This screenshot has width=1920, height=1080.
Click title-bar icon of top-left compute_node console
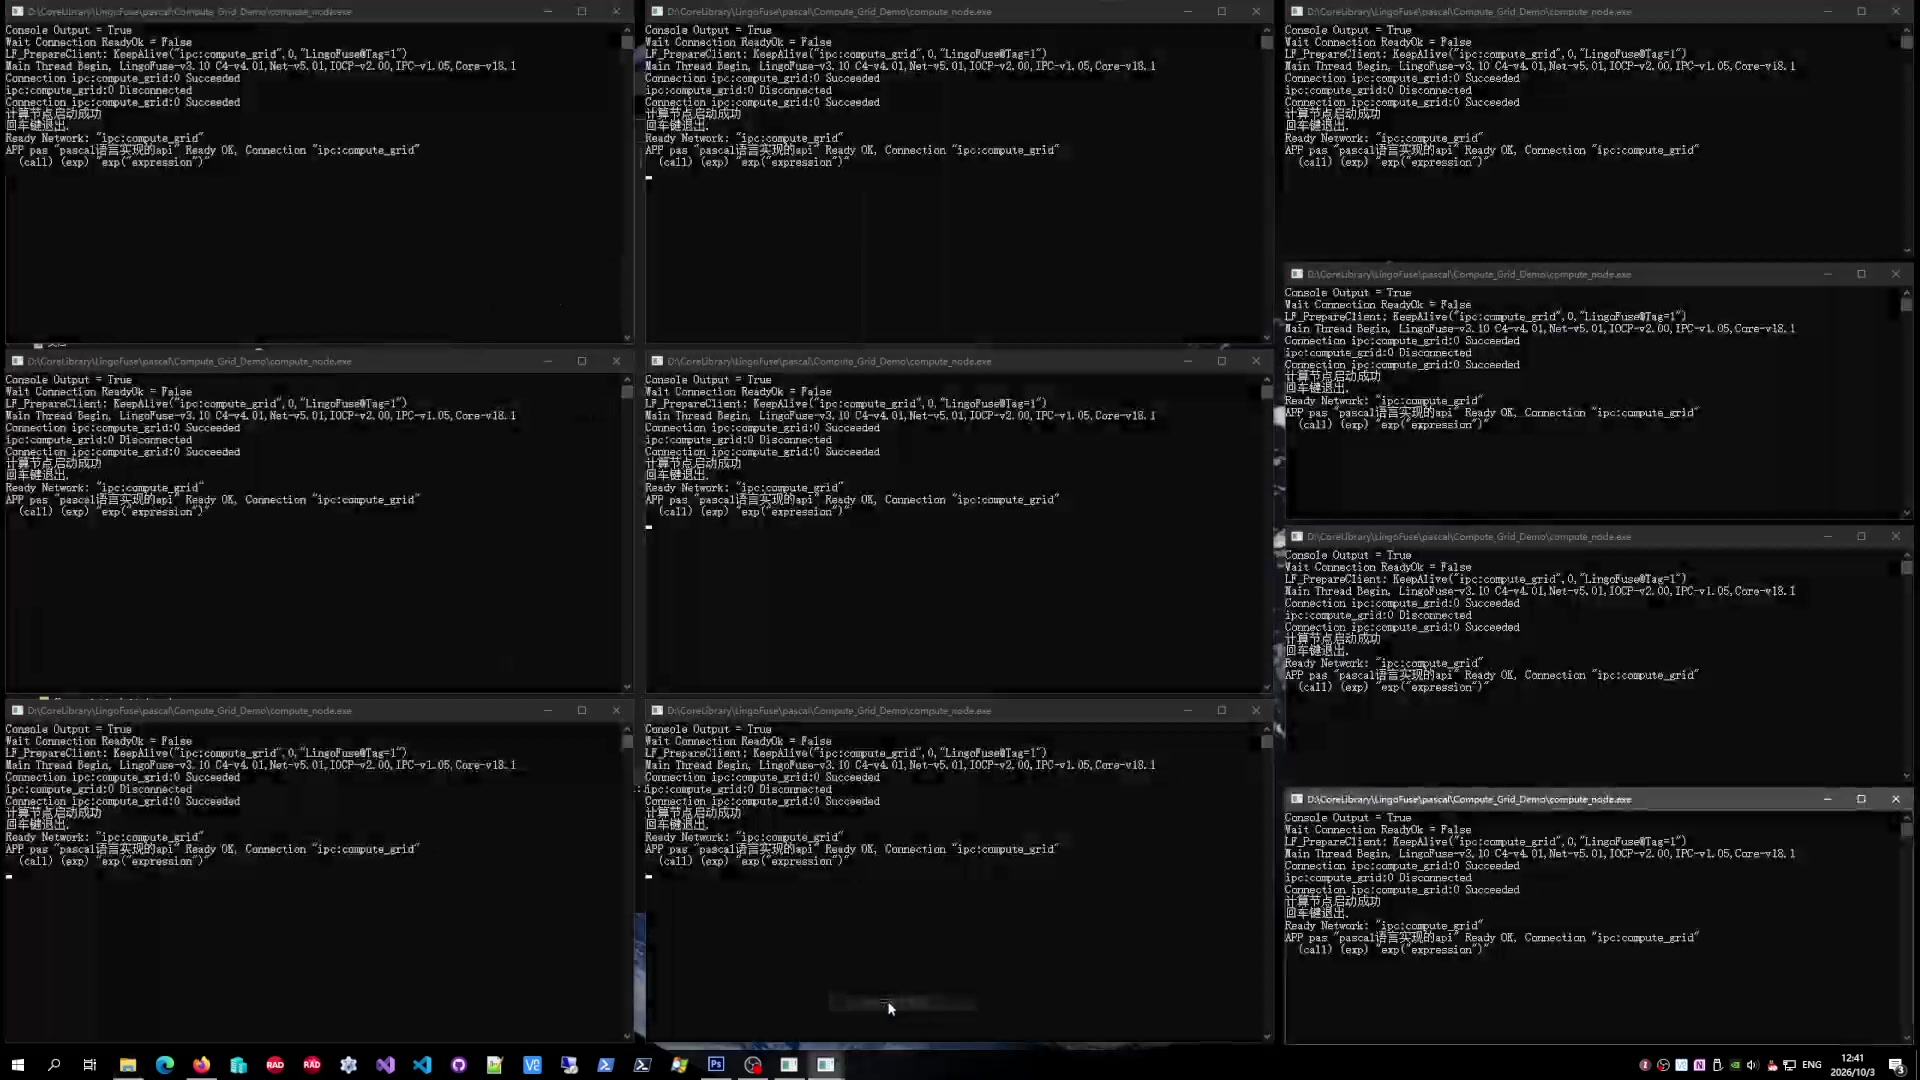pyautogui.click(x=17, y=11)
